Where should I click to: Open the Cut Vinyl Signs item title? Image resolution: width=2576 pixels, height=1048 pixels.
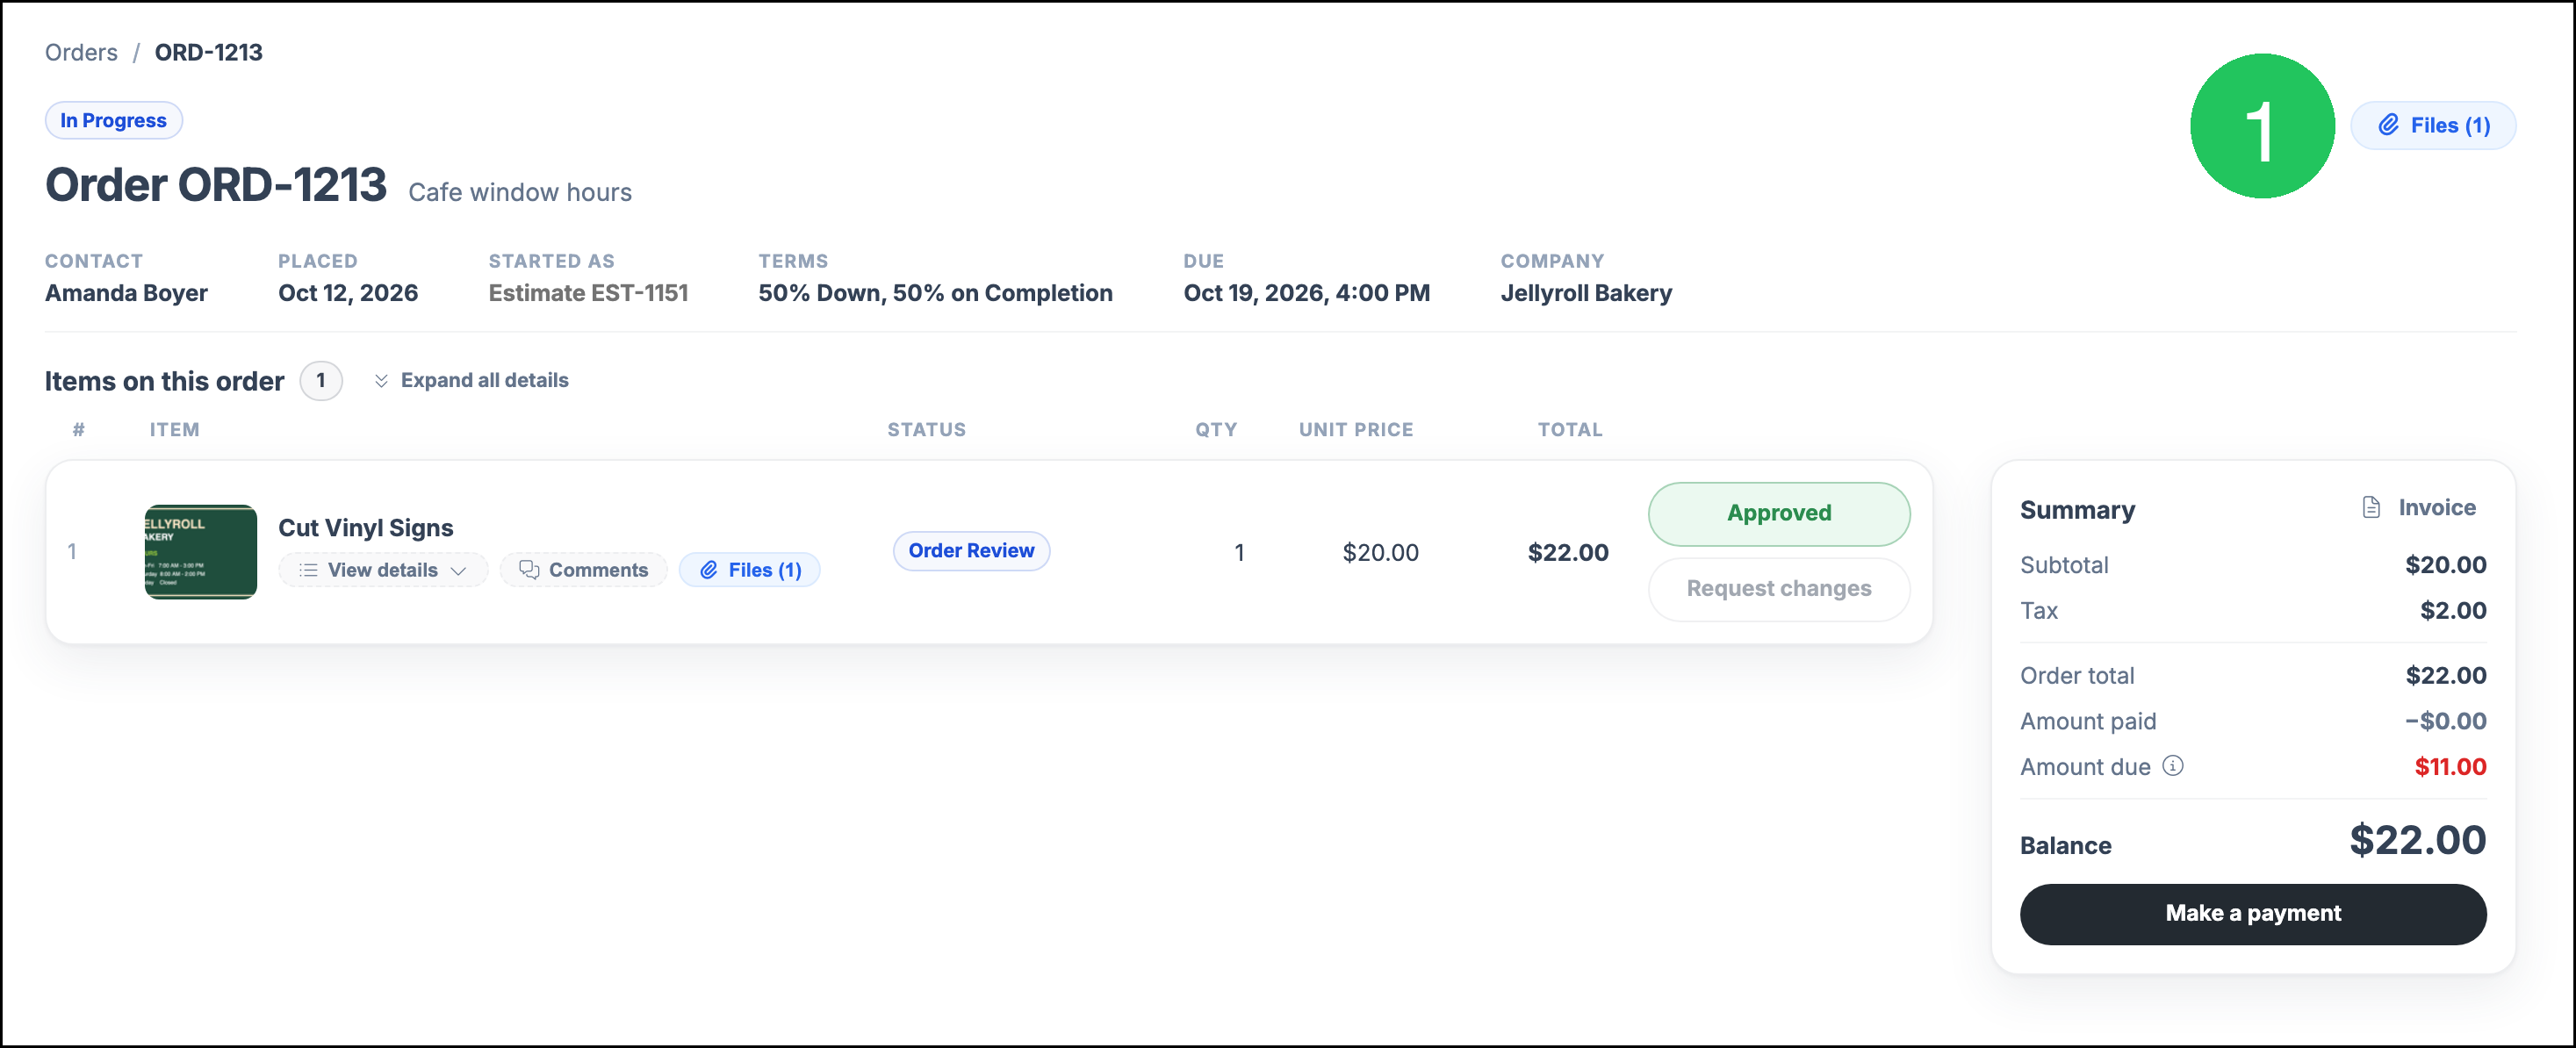(365, 528)
